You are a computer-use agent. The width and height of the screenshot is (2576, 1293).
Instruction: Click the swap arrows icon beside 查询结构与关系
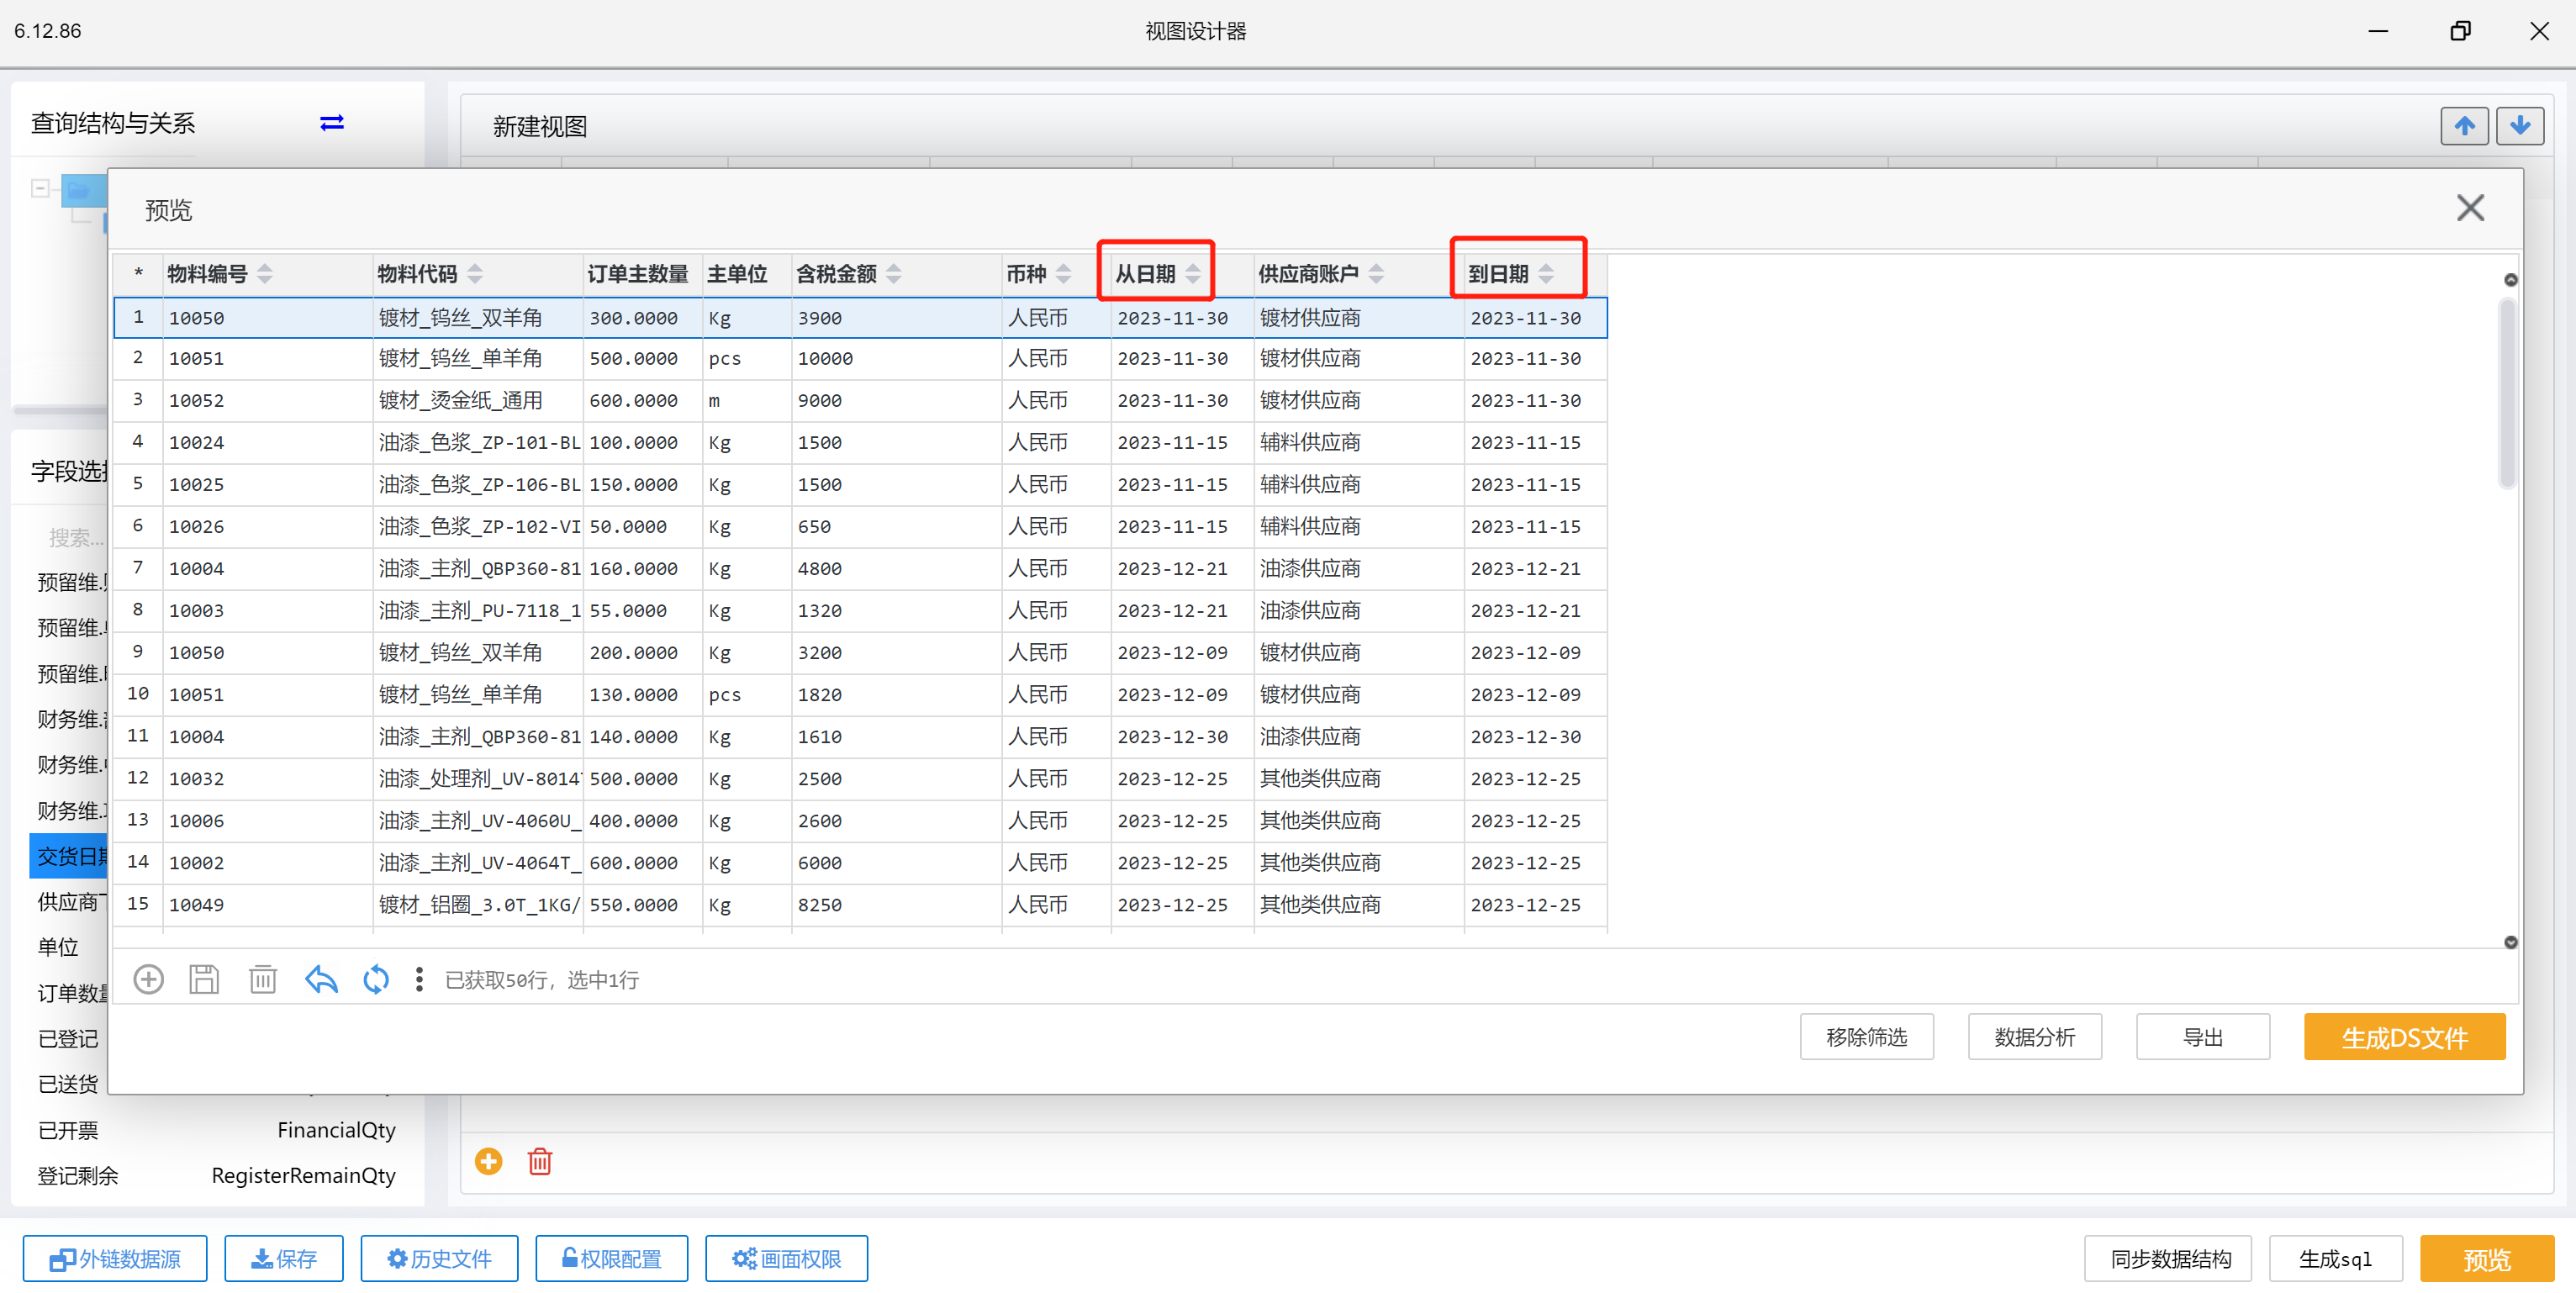tap(332, 123)
